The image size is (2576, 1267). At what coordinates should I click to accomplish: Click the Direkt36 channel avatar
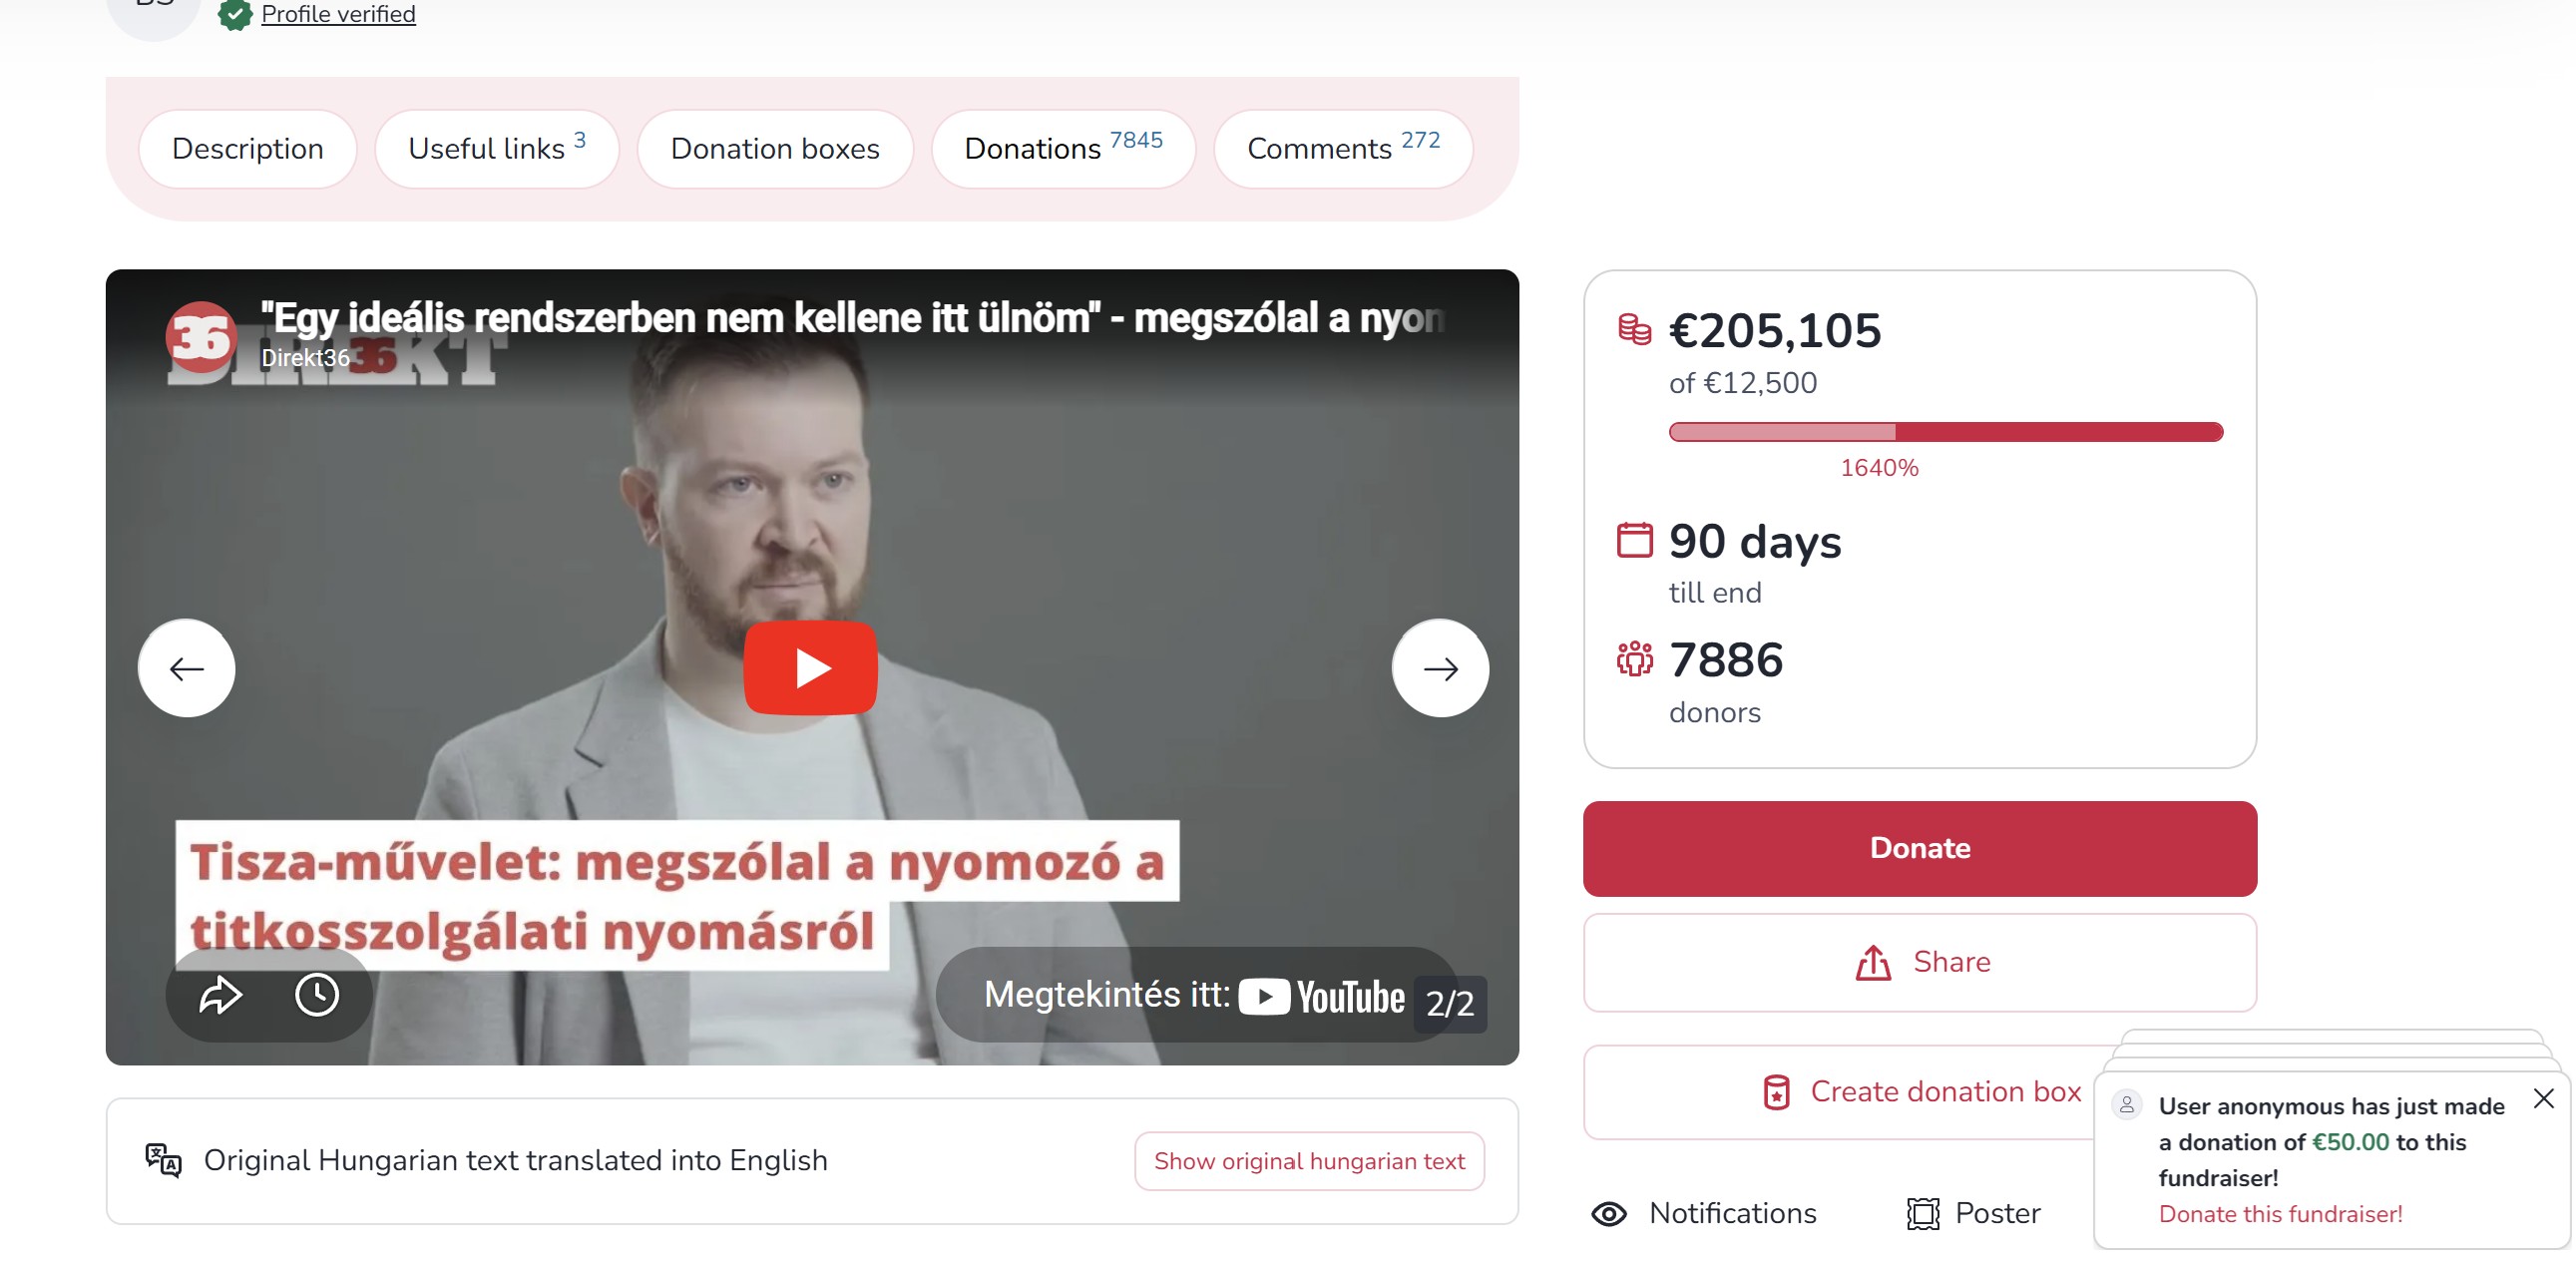[201, 337]
